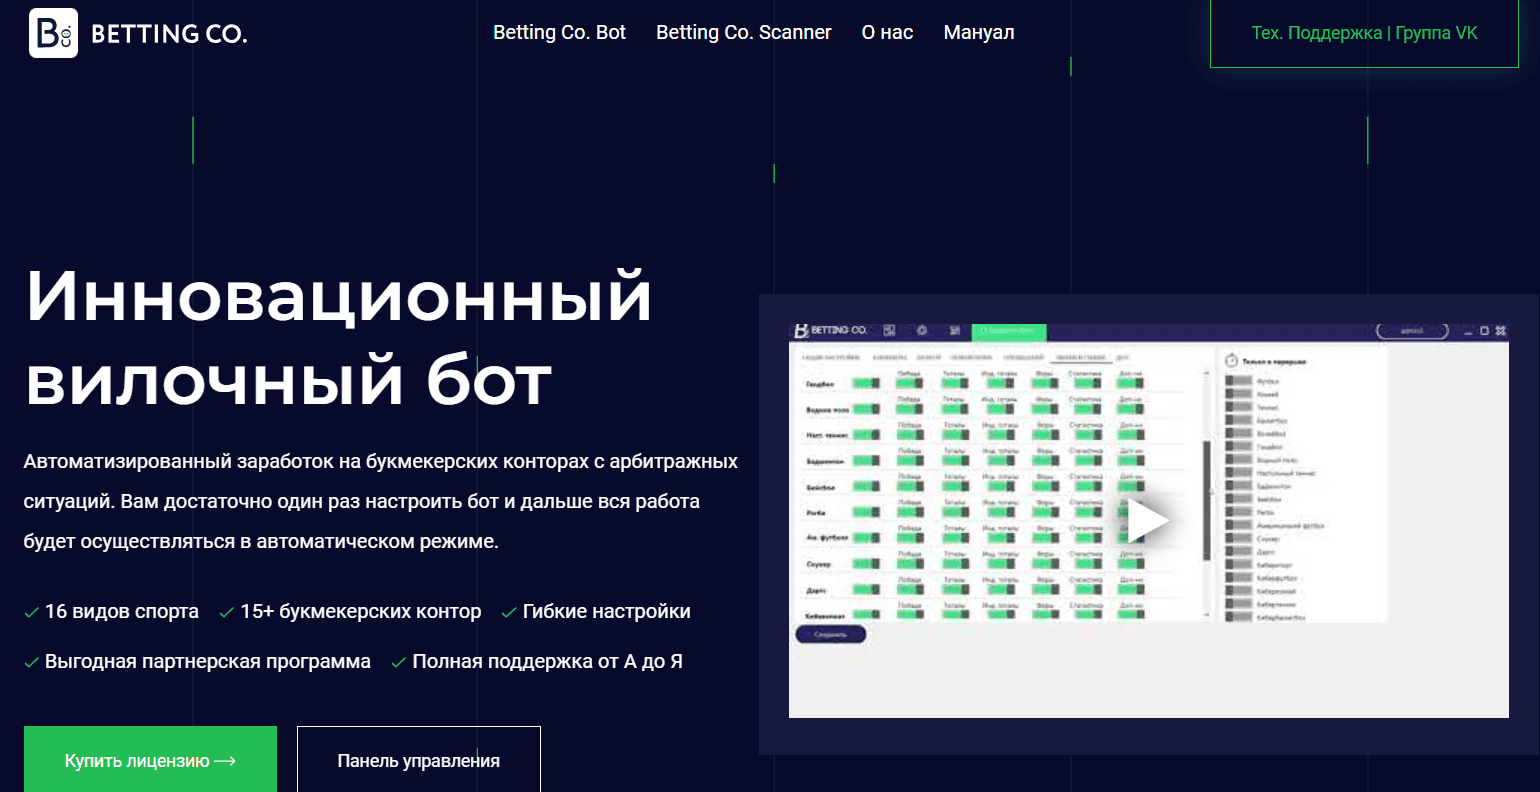Select the text 15+ букмекерских контор

click(x=361, y=611)
